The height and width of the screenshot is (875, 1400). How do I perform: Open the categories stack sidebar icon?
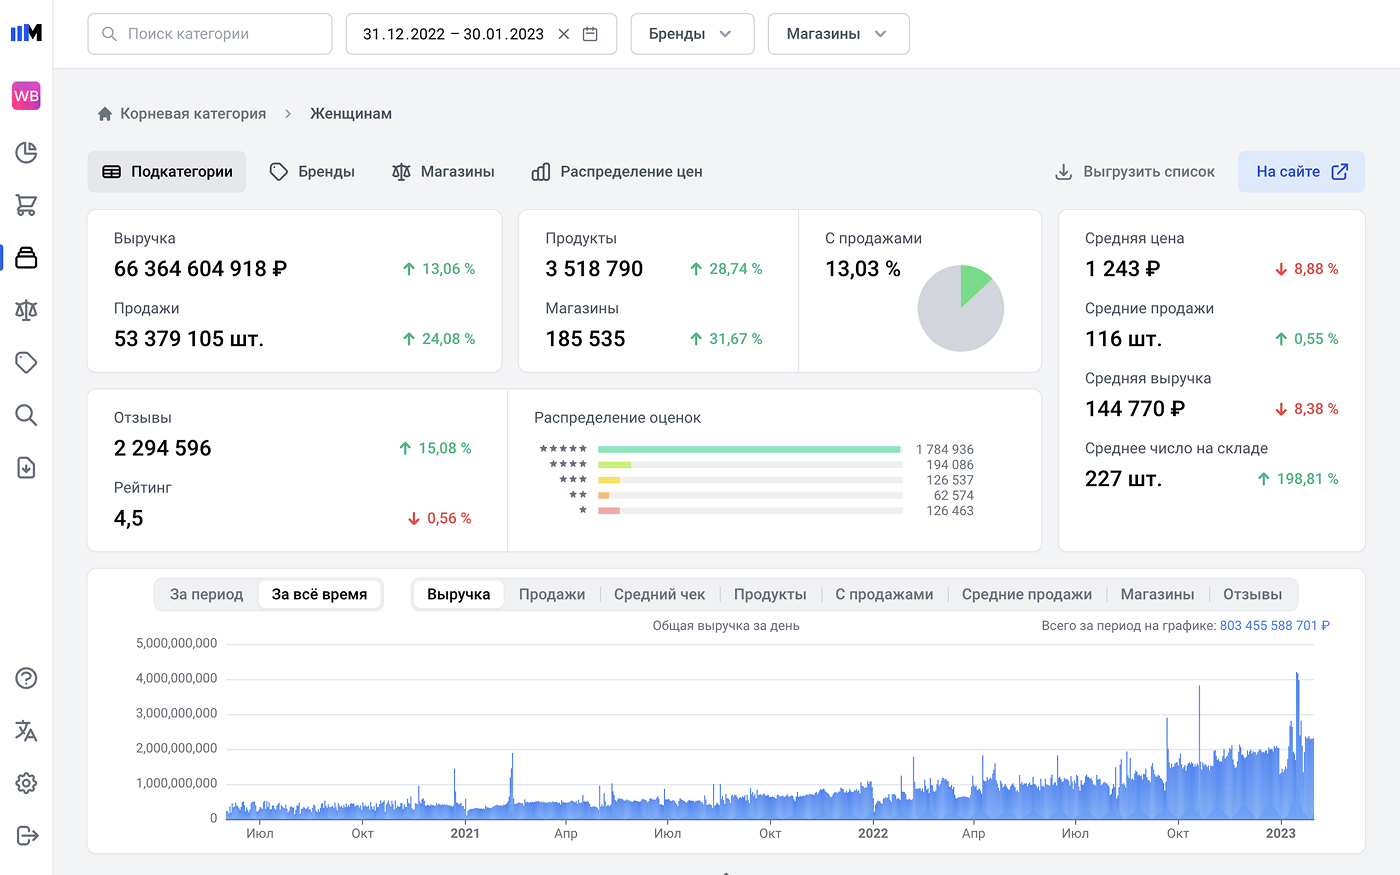pyautogui.click(x=26, y=257)
